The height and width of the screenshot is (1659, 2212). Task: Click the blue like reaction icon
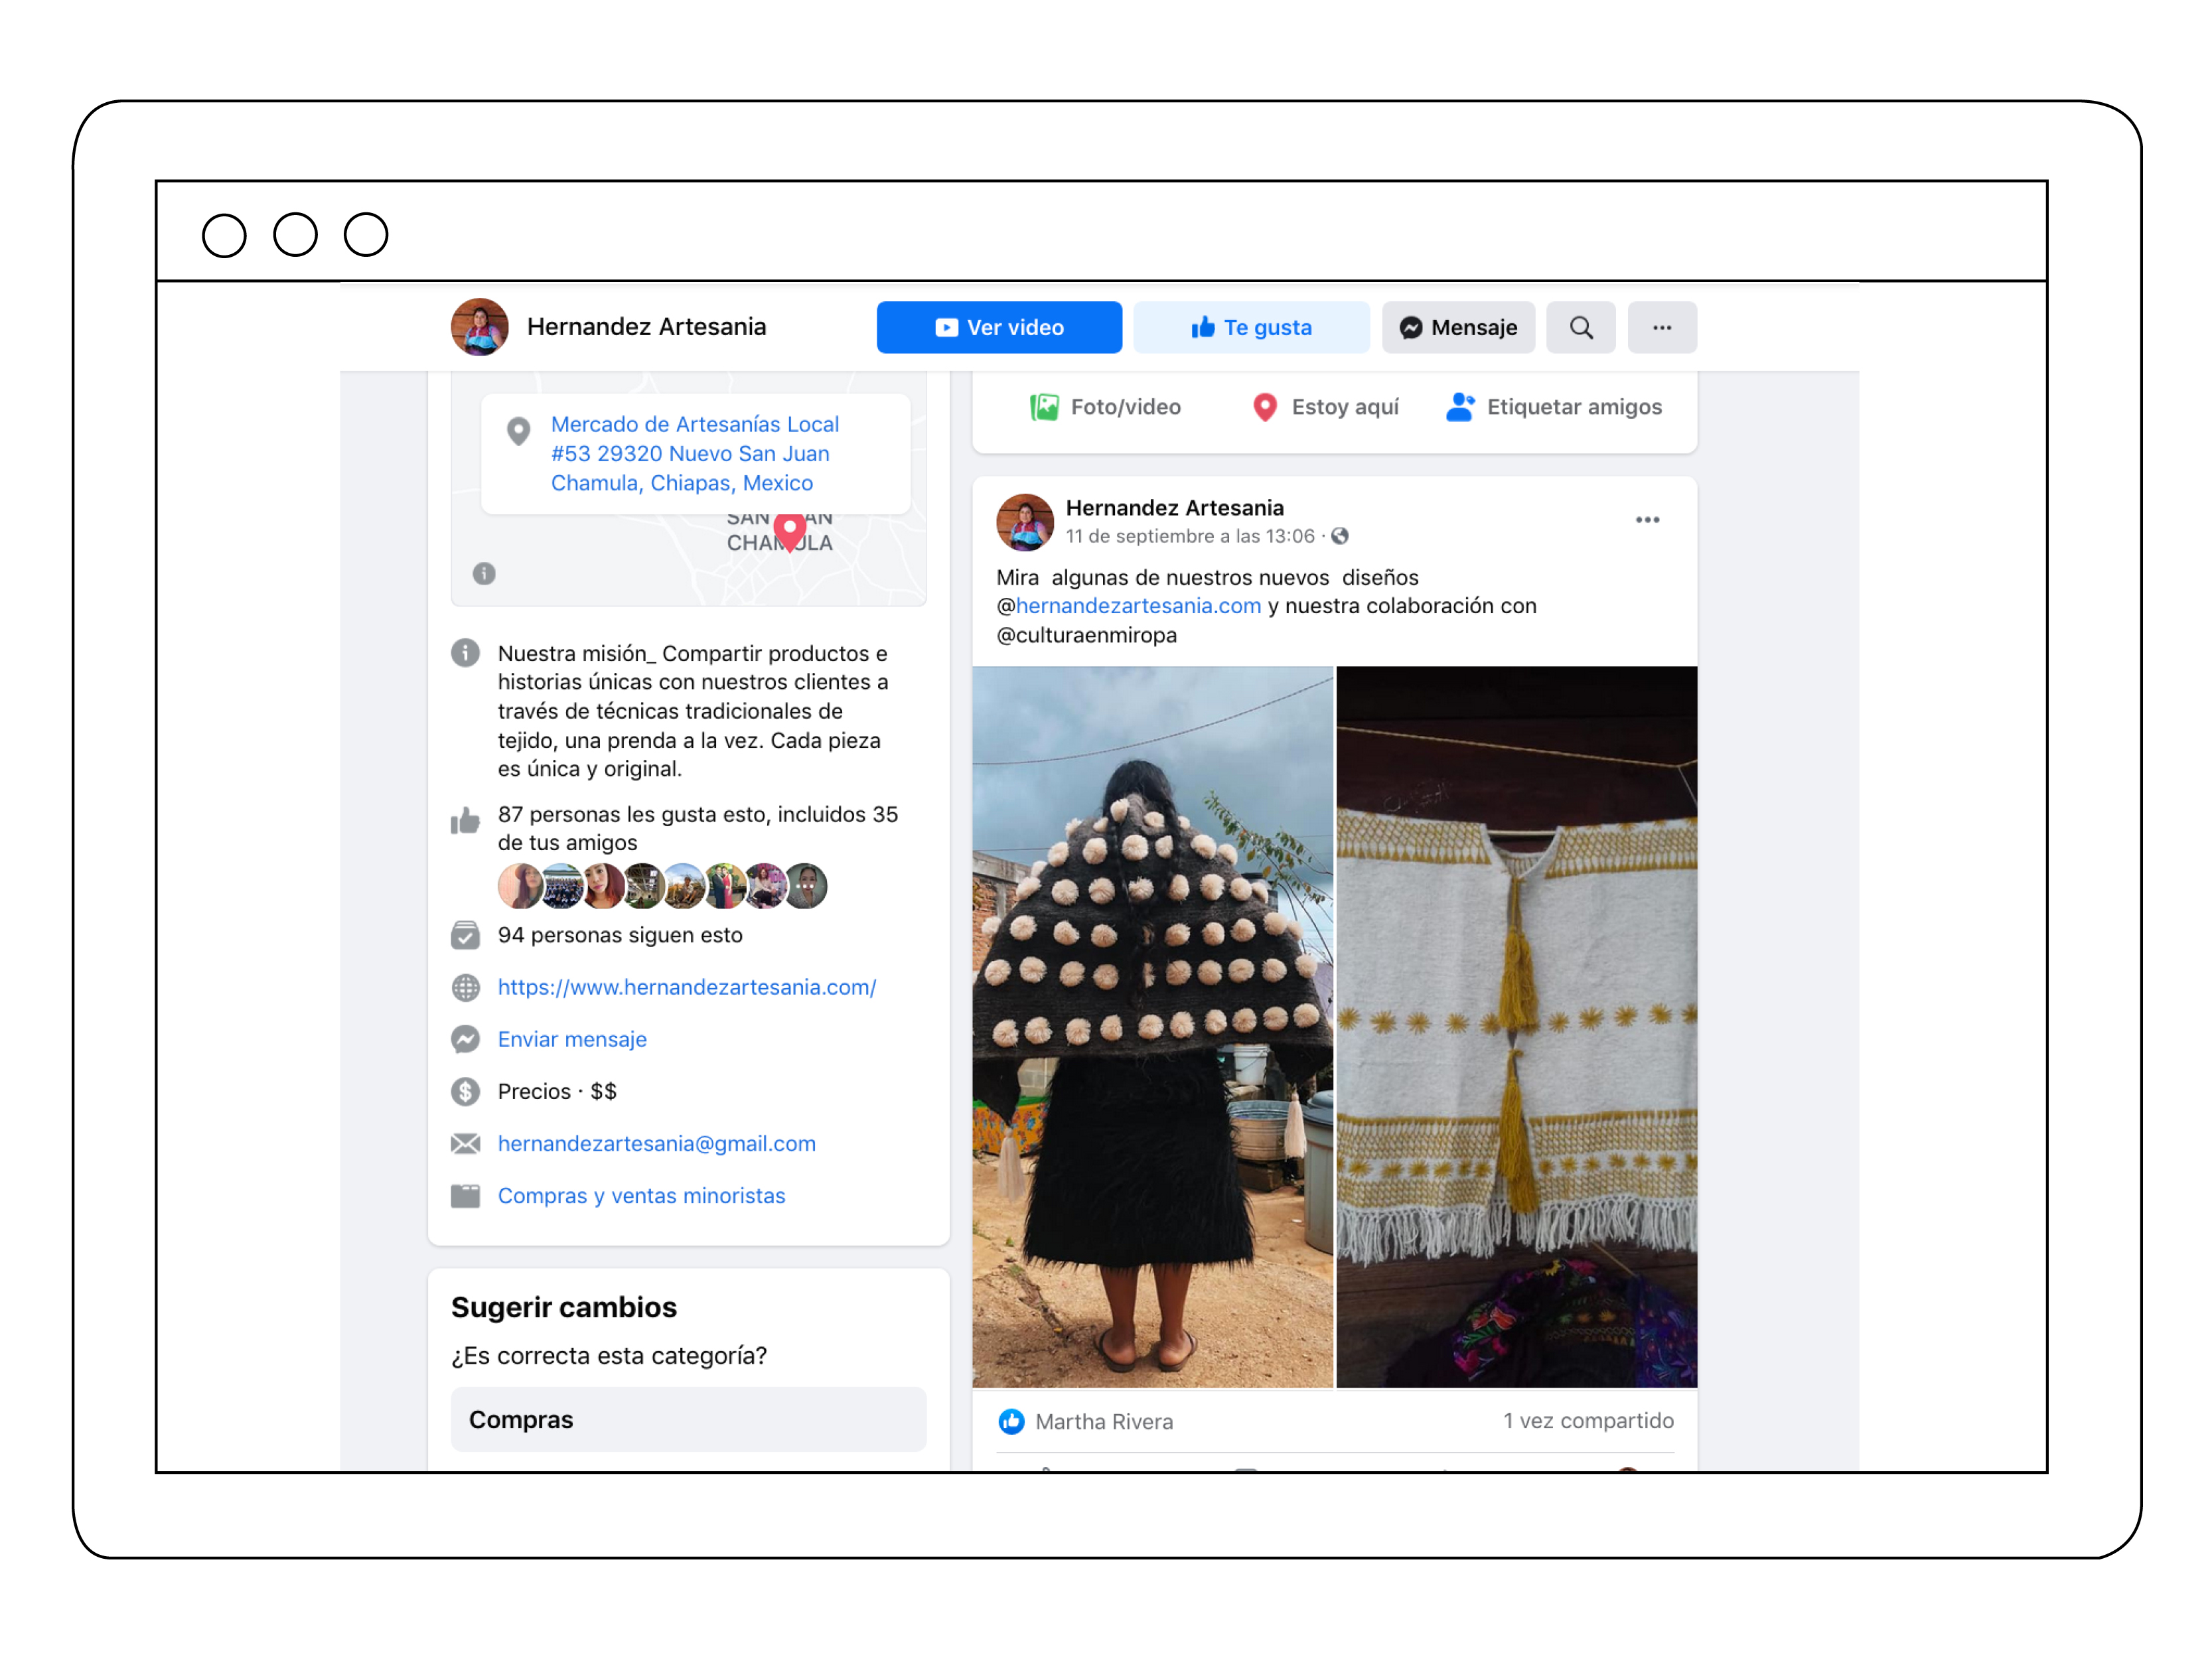[1011, 1421]
